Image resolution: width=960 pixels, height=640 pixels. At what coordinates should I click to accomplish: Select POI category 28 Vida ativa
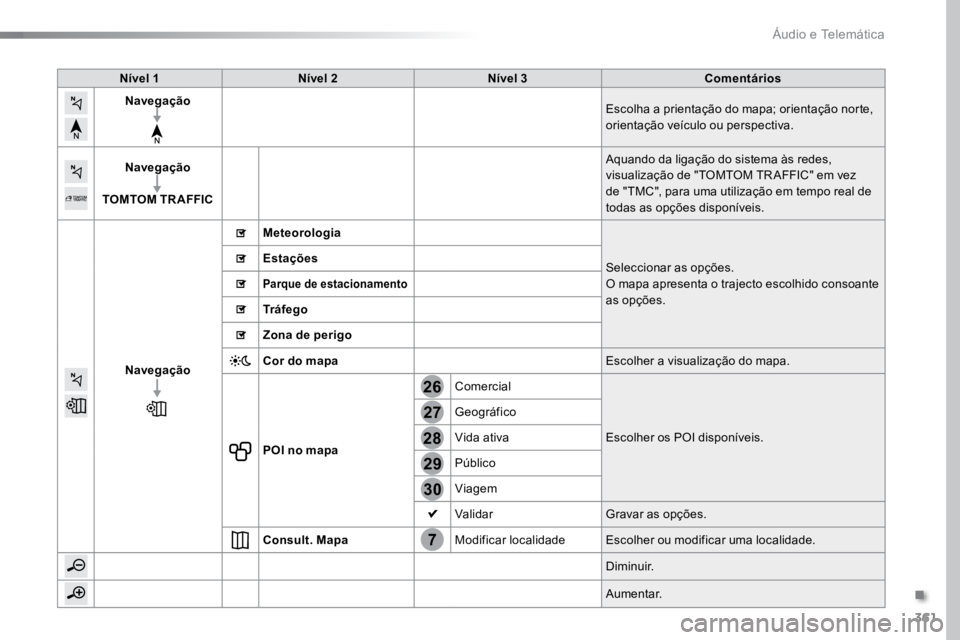click(432, 438)
